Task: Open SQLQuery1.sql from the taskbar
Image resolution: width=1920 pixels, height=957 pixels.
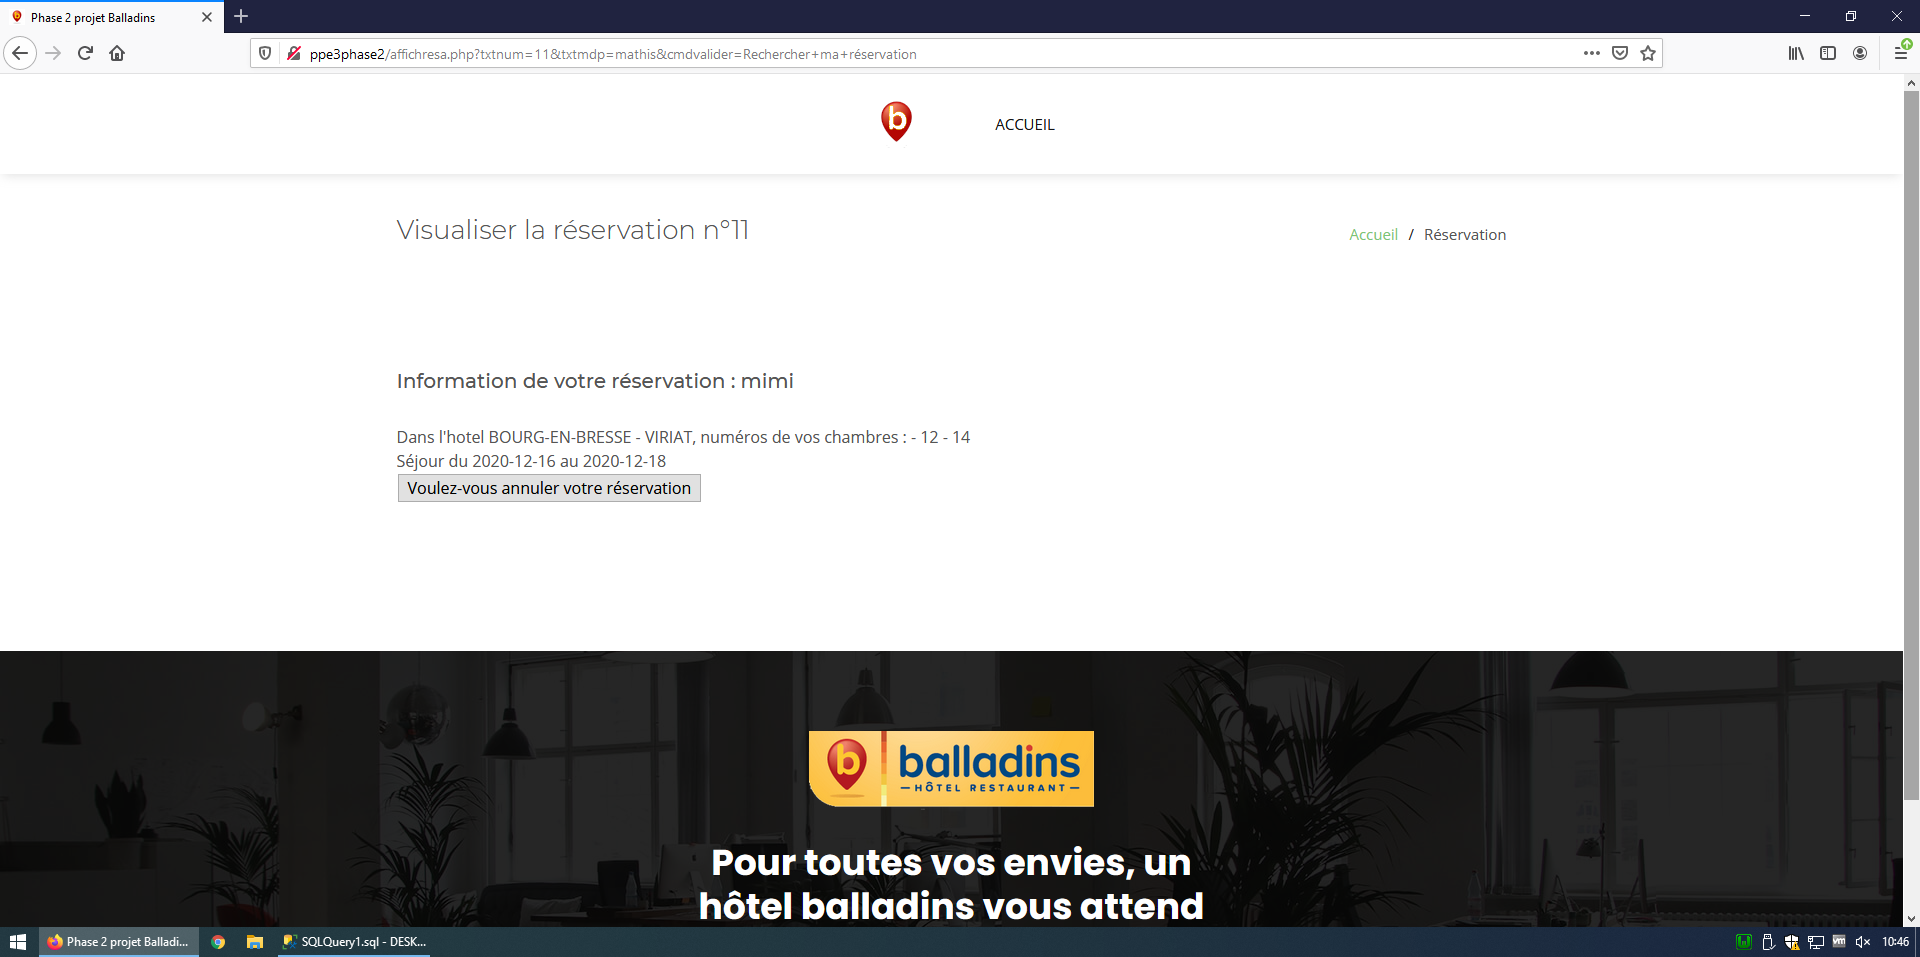Action: (354, 942)
